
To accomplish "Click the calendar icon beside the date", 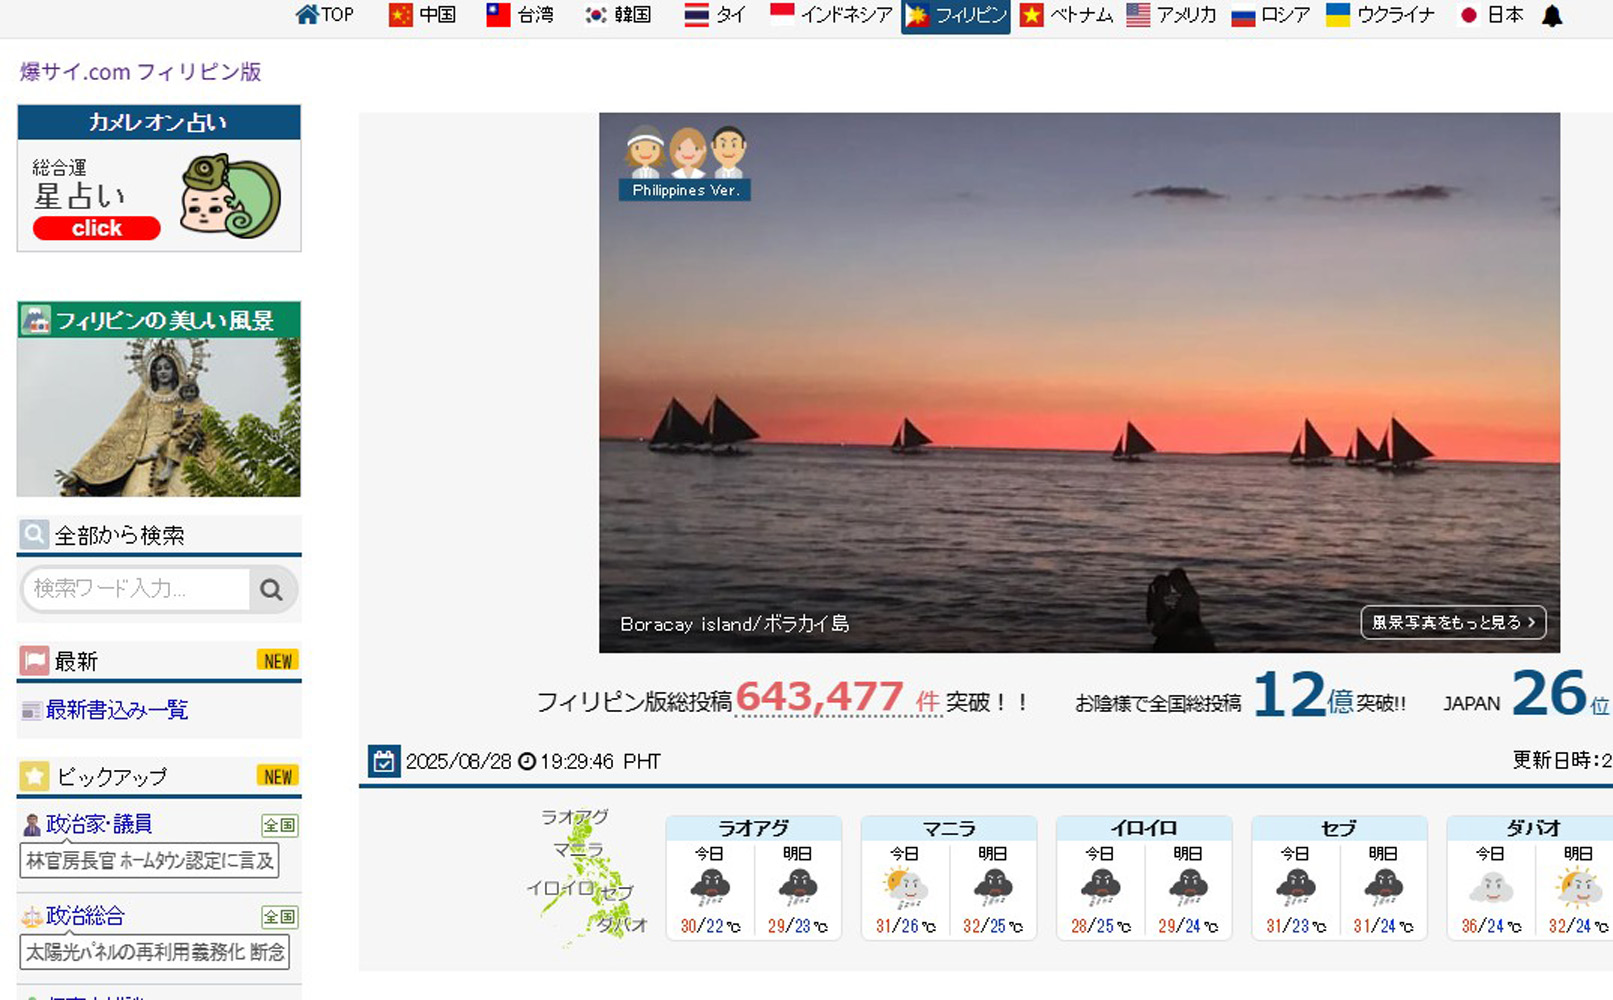I will [383, 761].
